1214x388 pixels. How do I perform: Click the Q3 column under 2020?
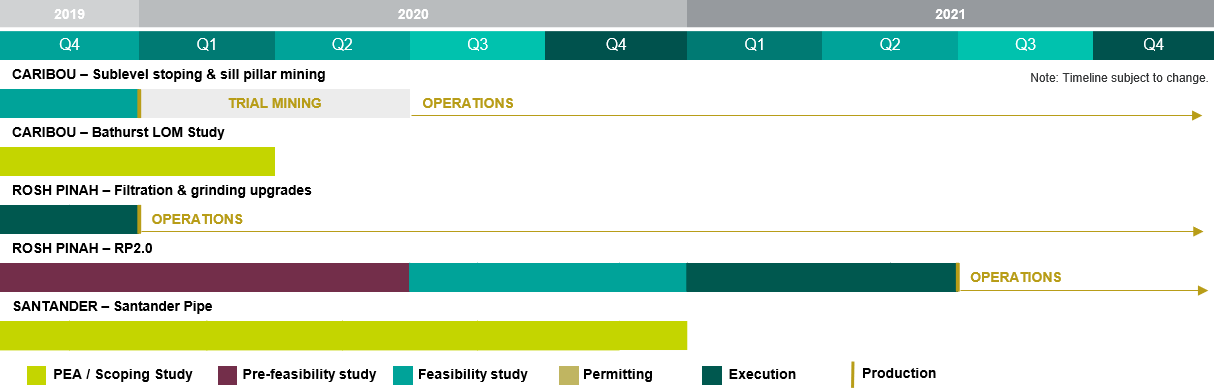click(x=477, y=45)
